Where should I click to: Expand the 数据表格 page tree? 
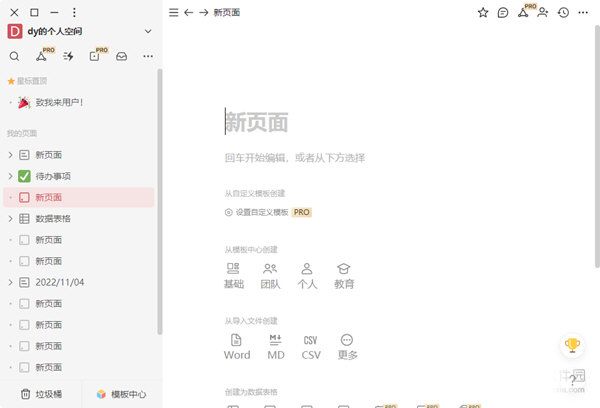click(x=10, y=219)
